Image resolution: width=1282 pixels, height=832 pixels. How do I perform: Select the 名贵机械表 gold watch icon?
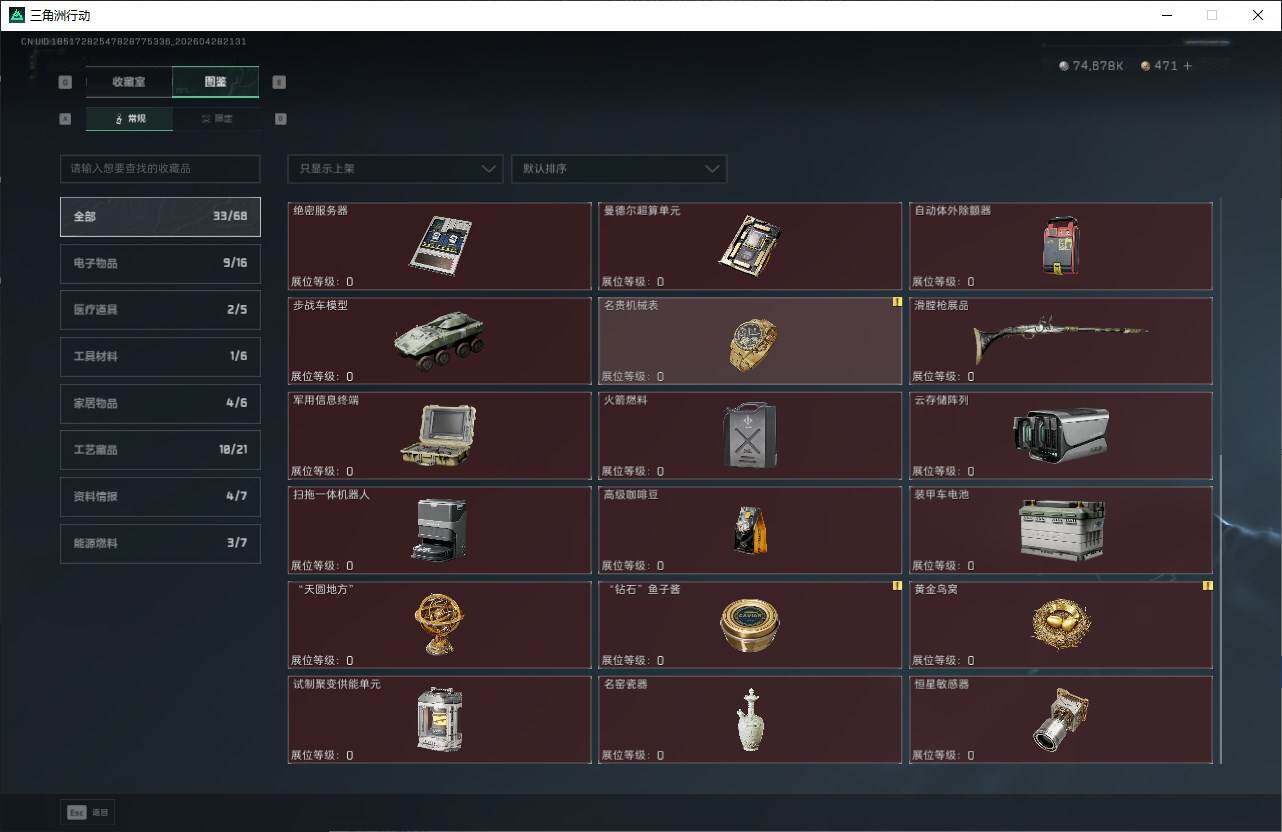point(752,344)
